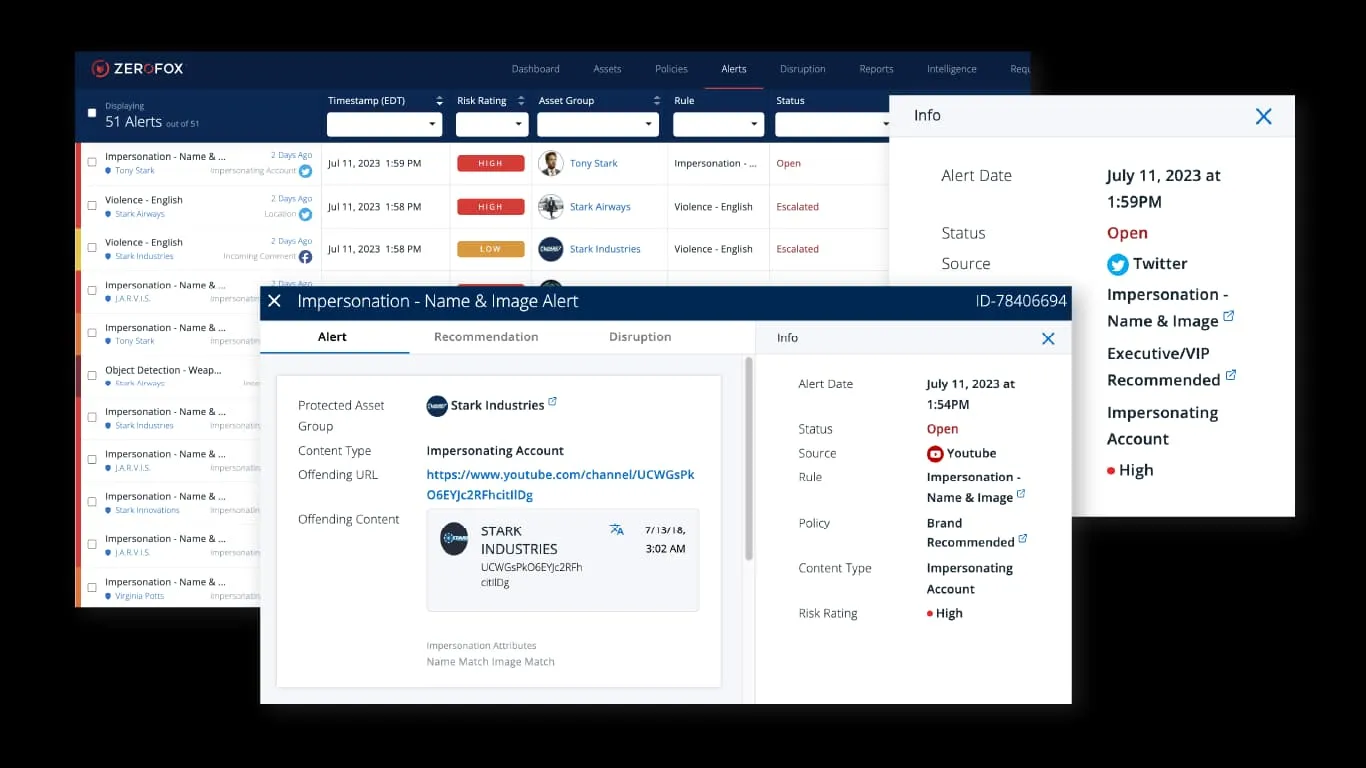
Task: Check the Impersonation alert box for Stark Industries
Action: click(x=92, y=418)
